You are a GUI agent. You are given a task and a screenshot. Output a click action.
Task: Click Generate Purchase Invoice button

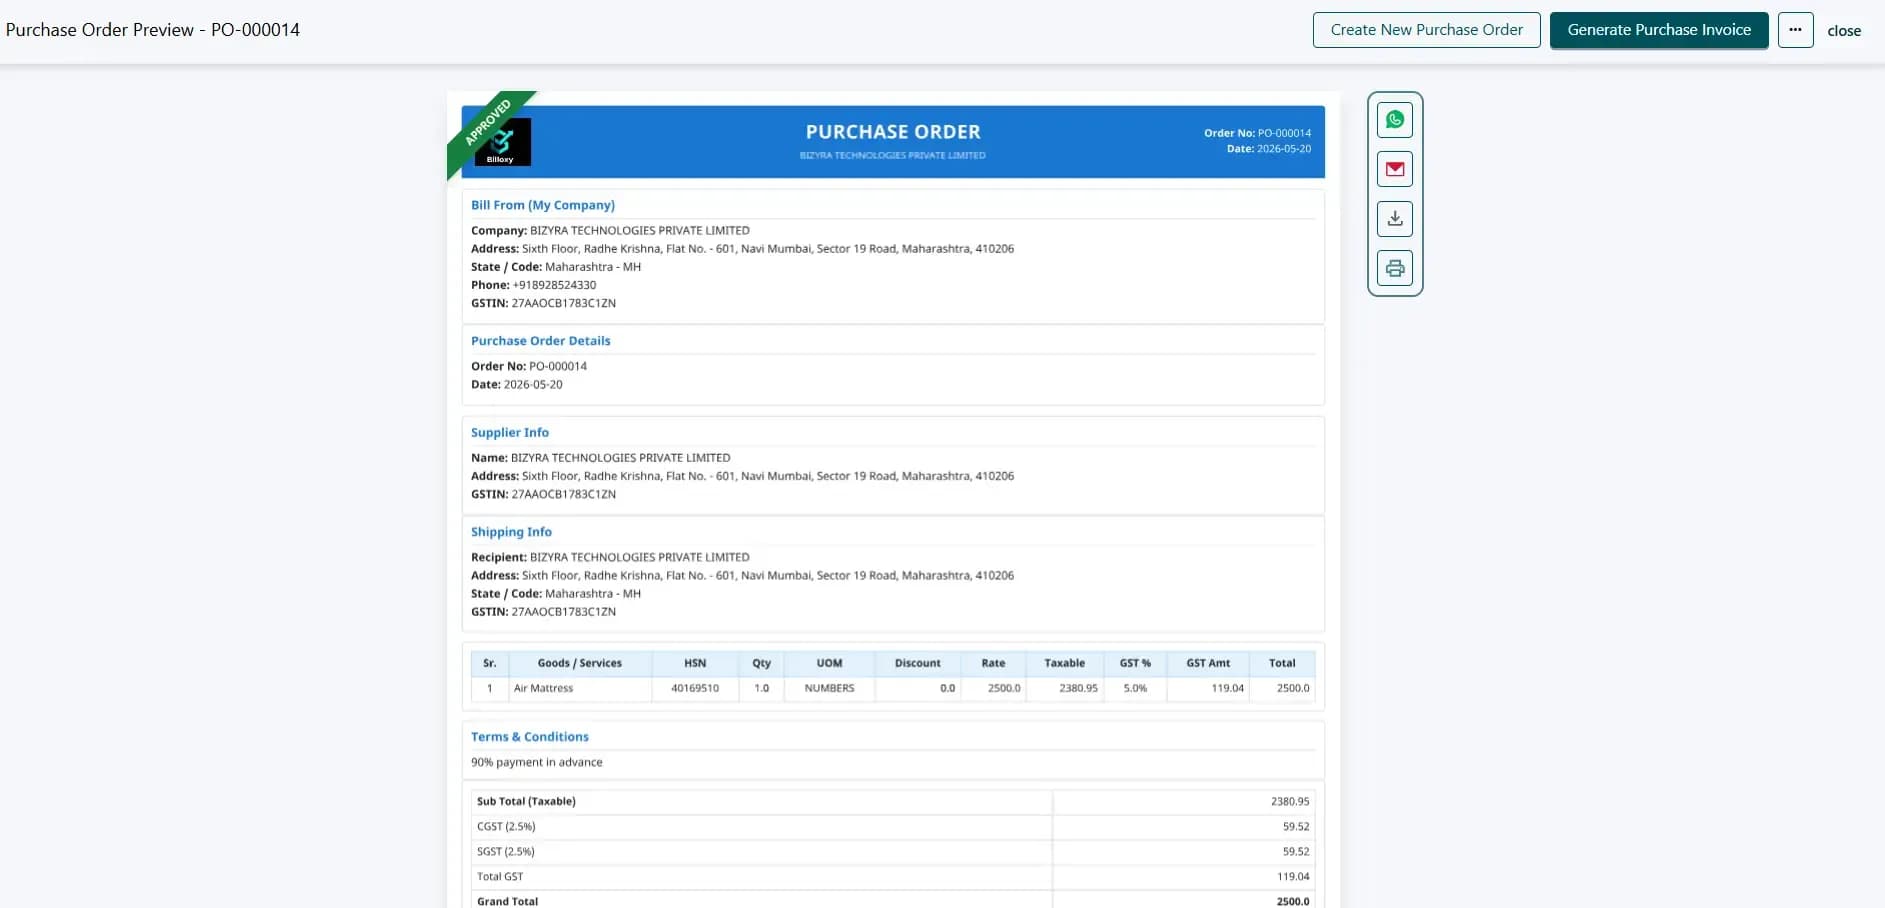[1659, 30]
